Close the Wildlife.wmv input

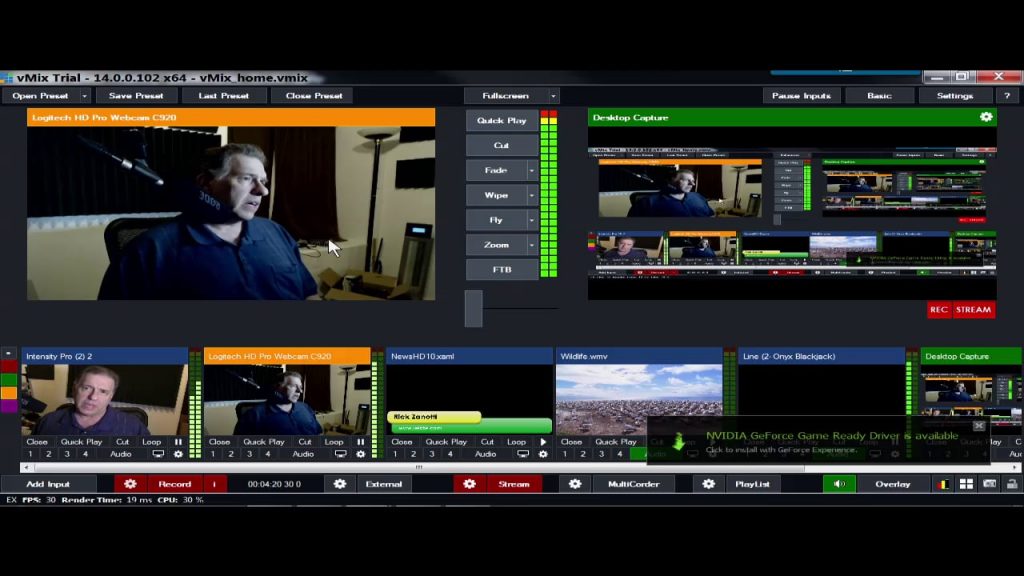[x=571, y=442]
